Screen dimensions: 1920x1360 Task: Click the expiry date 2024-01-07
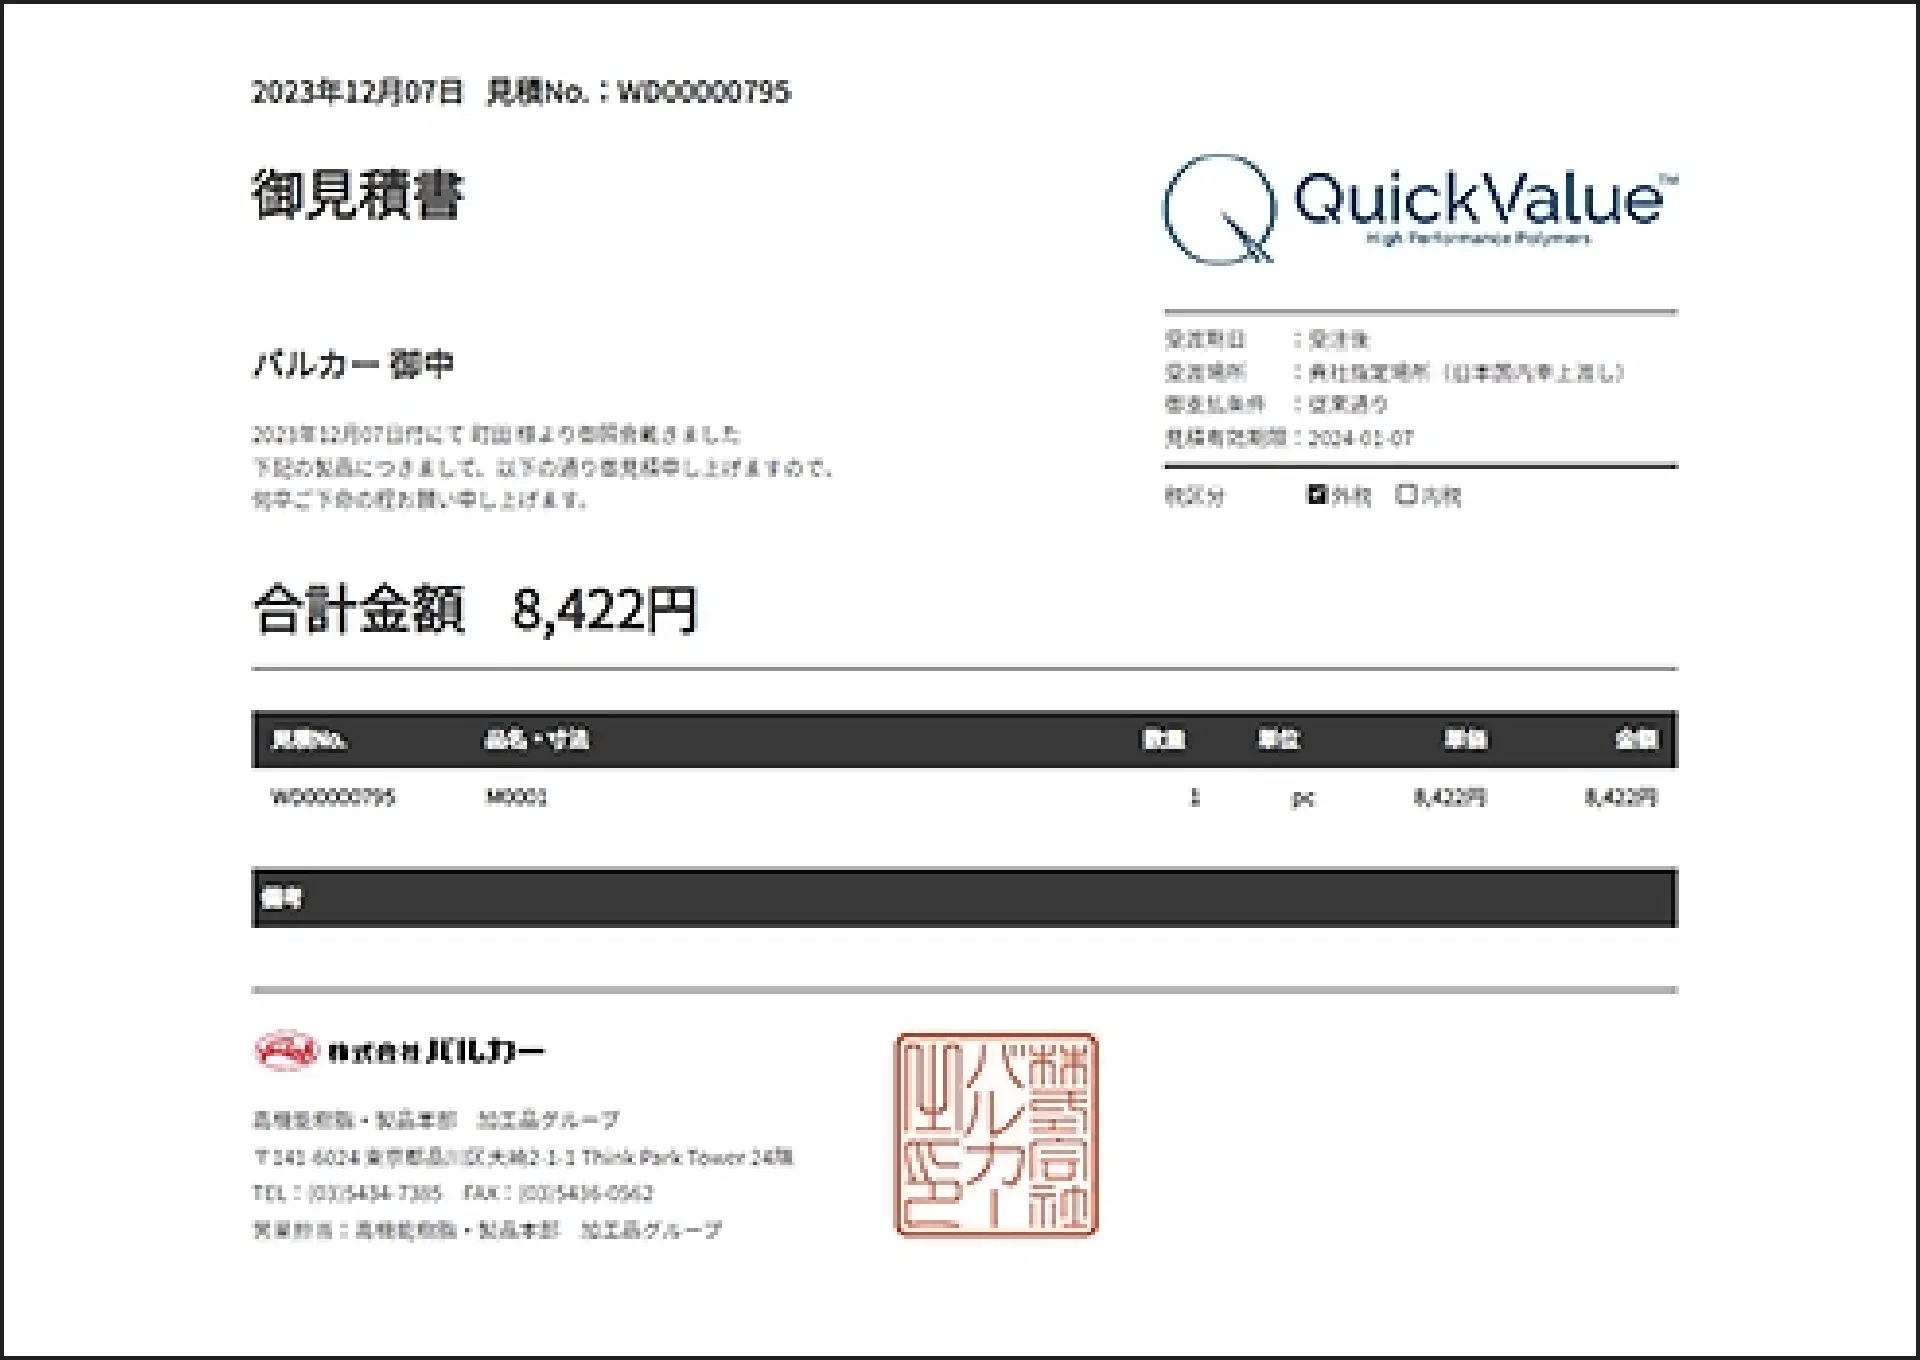(1360, 438)
